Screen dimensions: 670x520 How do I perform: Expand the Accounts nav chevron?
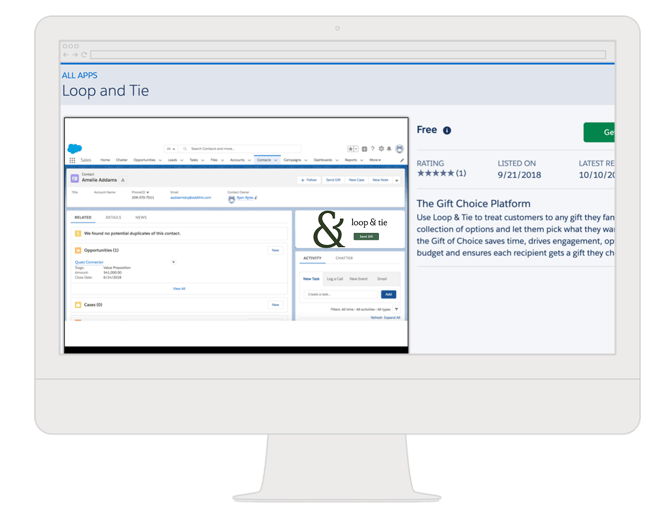coord(249,160)
